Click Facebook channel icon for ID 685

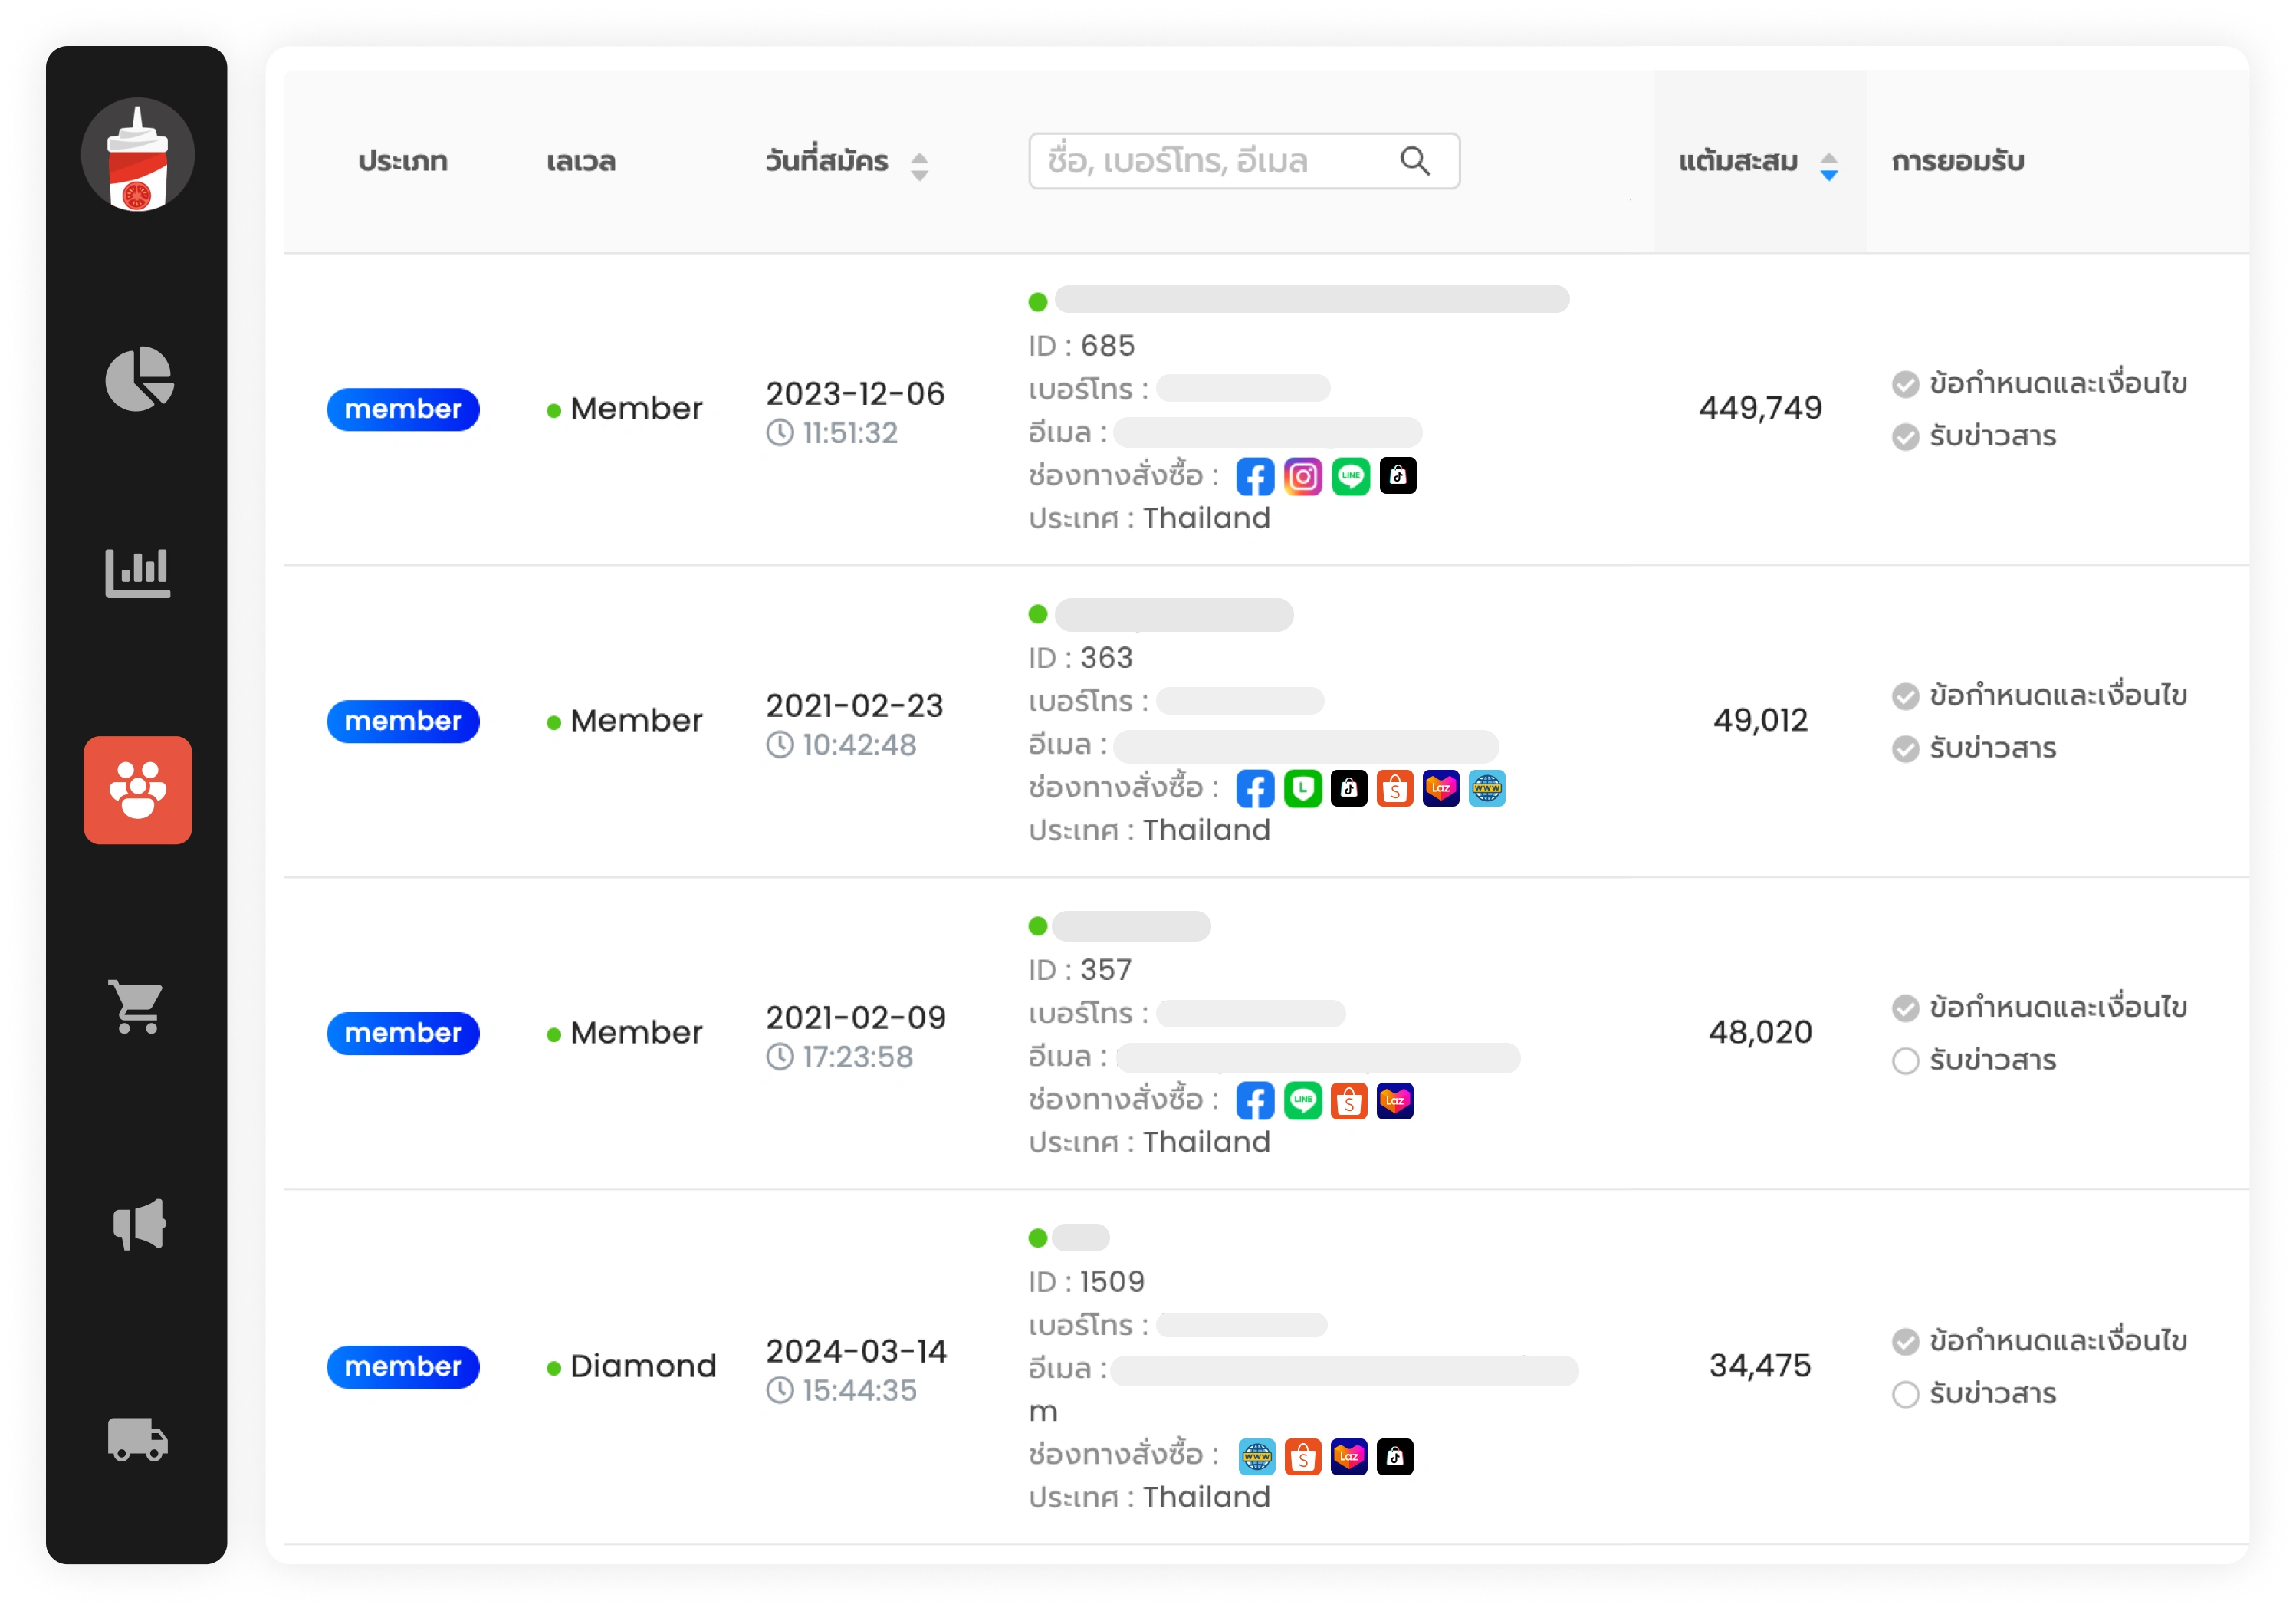click(1255, 476)
